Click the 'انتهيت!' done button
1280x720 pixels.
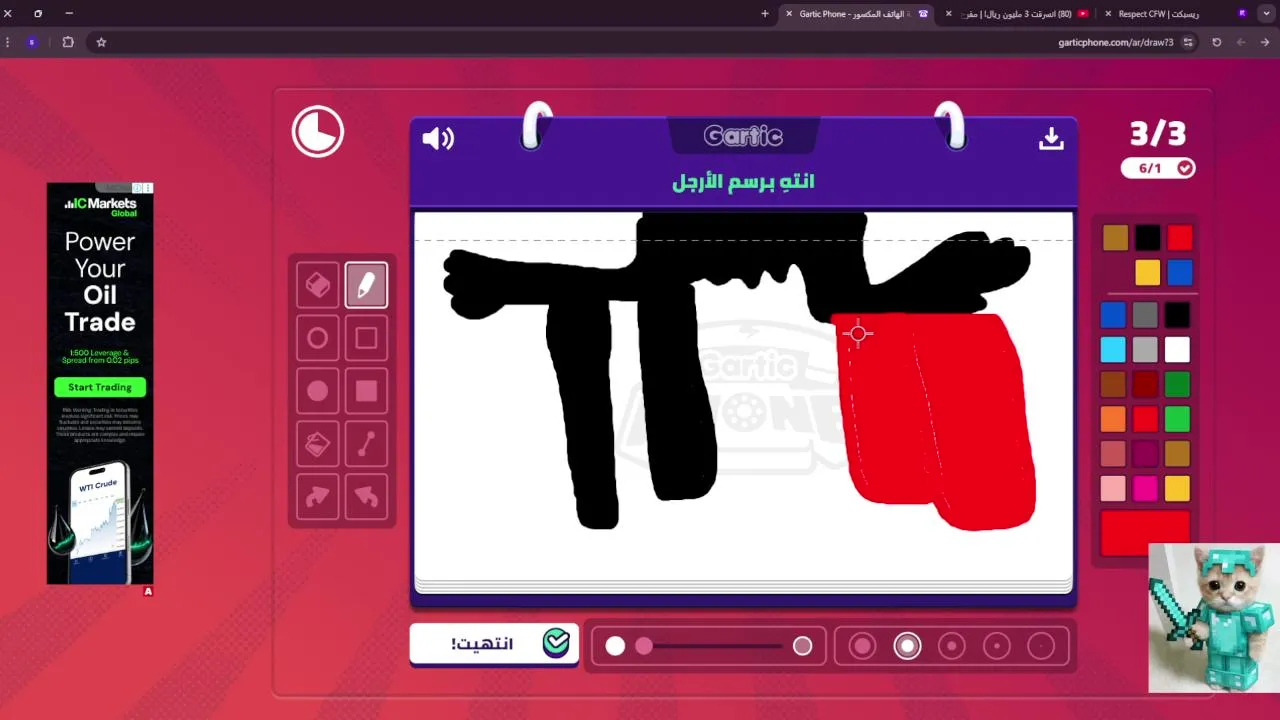click(x=494, y=644)
